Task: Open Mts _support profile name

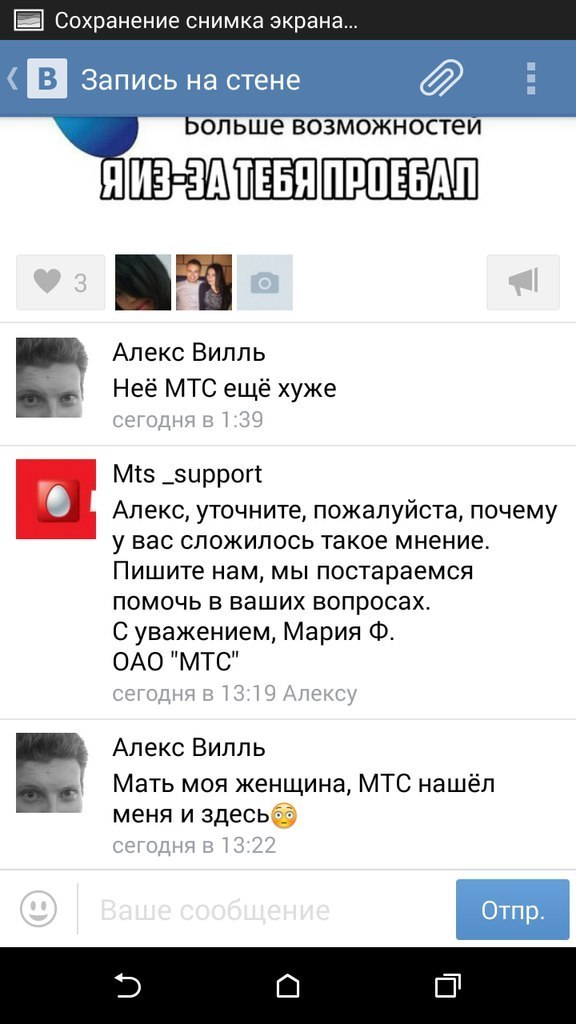Action: pos(187,473)
